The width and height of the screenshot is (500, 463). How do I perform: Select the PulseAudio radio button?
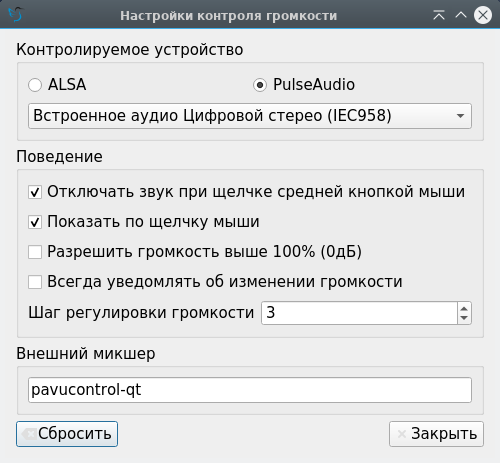click(260, 85)
